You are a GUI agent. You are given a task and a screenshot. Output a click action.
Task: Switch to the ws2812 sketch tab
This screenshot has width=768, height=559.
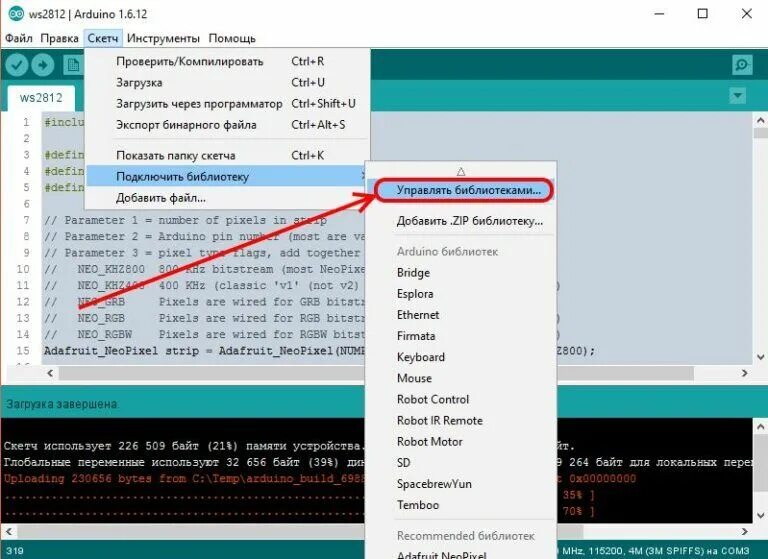pos(41,97)
